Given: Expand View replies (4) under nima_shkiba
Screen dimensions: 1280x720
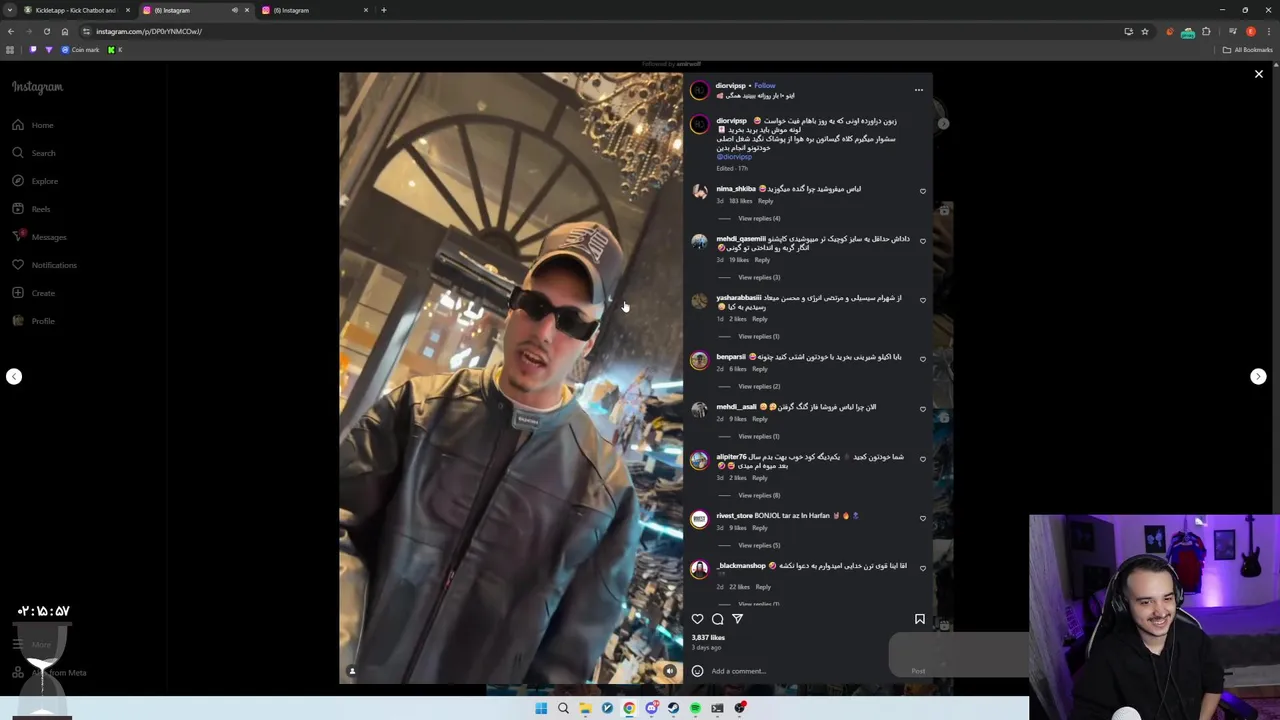Looking at the screenshot, I should [759, 218].
